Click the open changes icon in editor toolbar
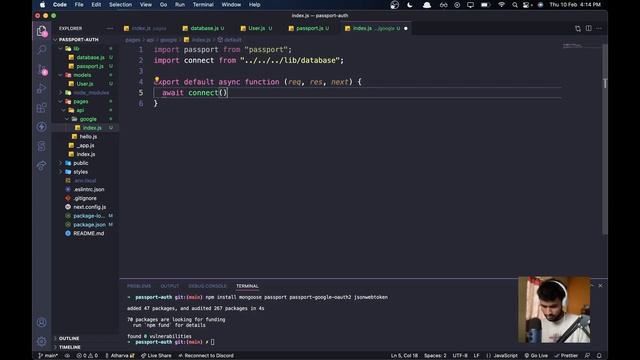640x360 pixels. coord(578,28)
